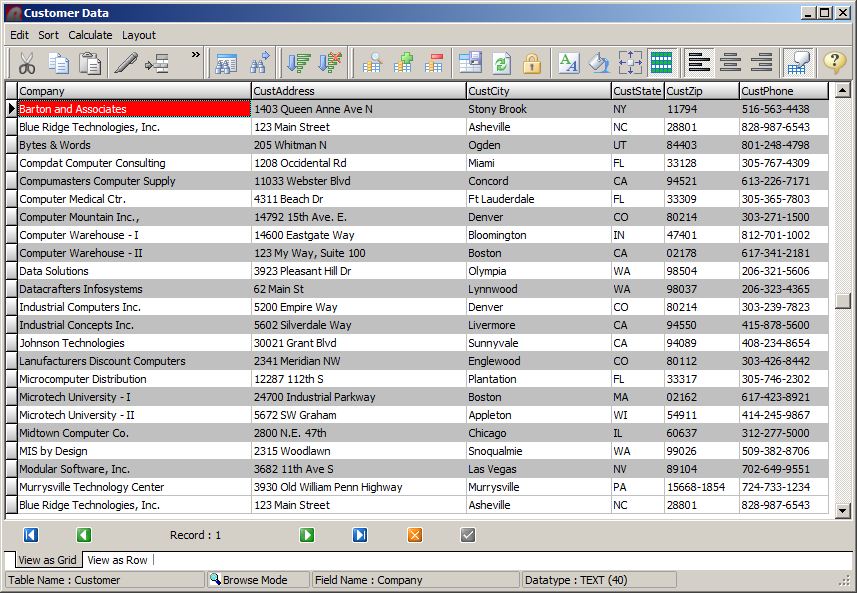Expand the toolbar overflow chevron
The image size is (857, 593).
(x=195, y=55)
